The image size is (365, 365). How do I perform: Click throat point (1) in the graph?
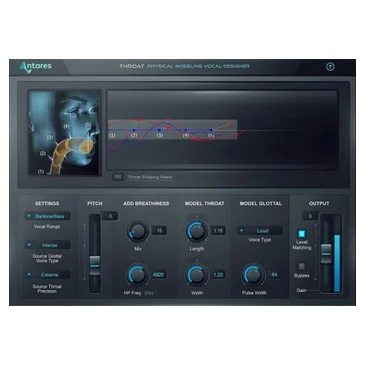coord(108,130)
